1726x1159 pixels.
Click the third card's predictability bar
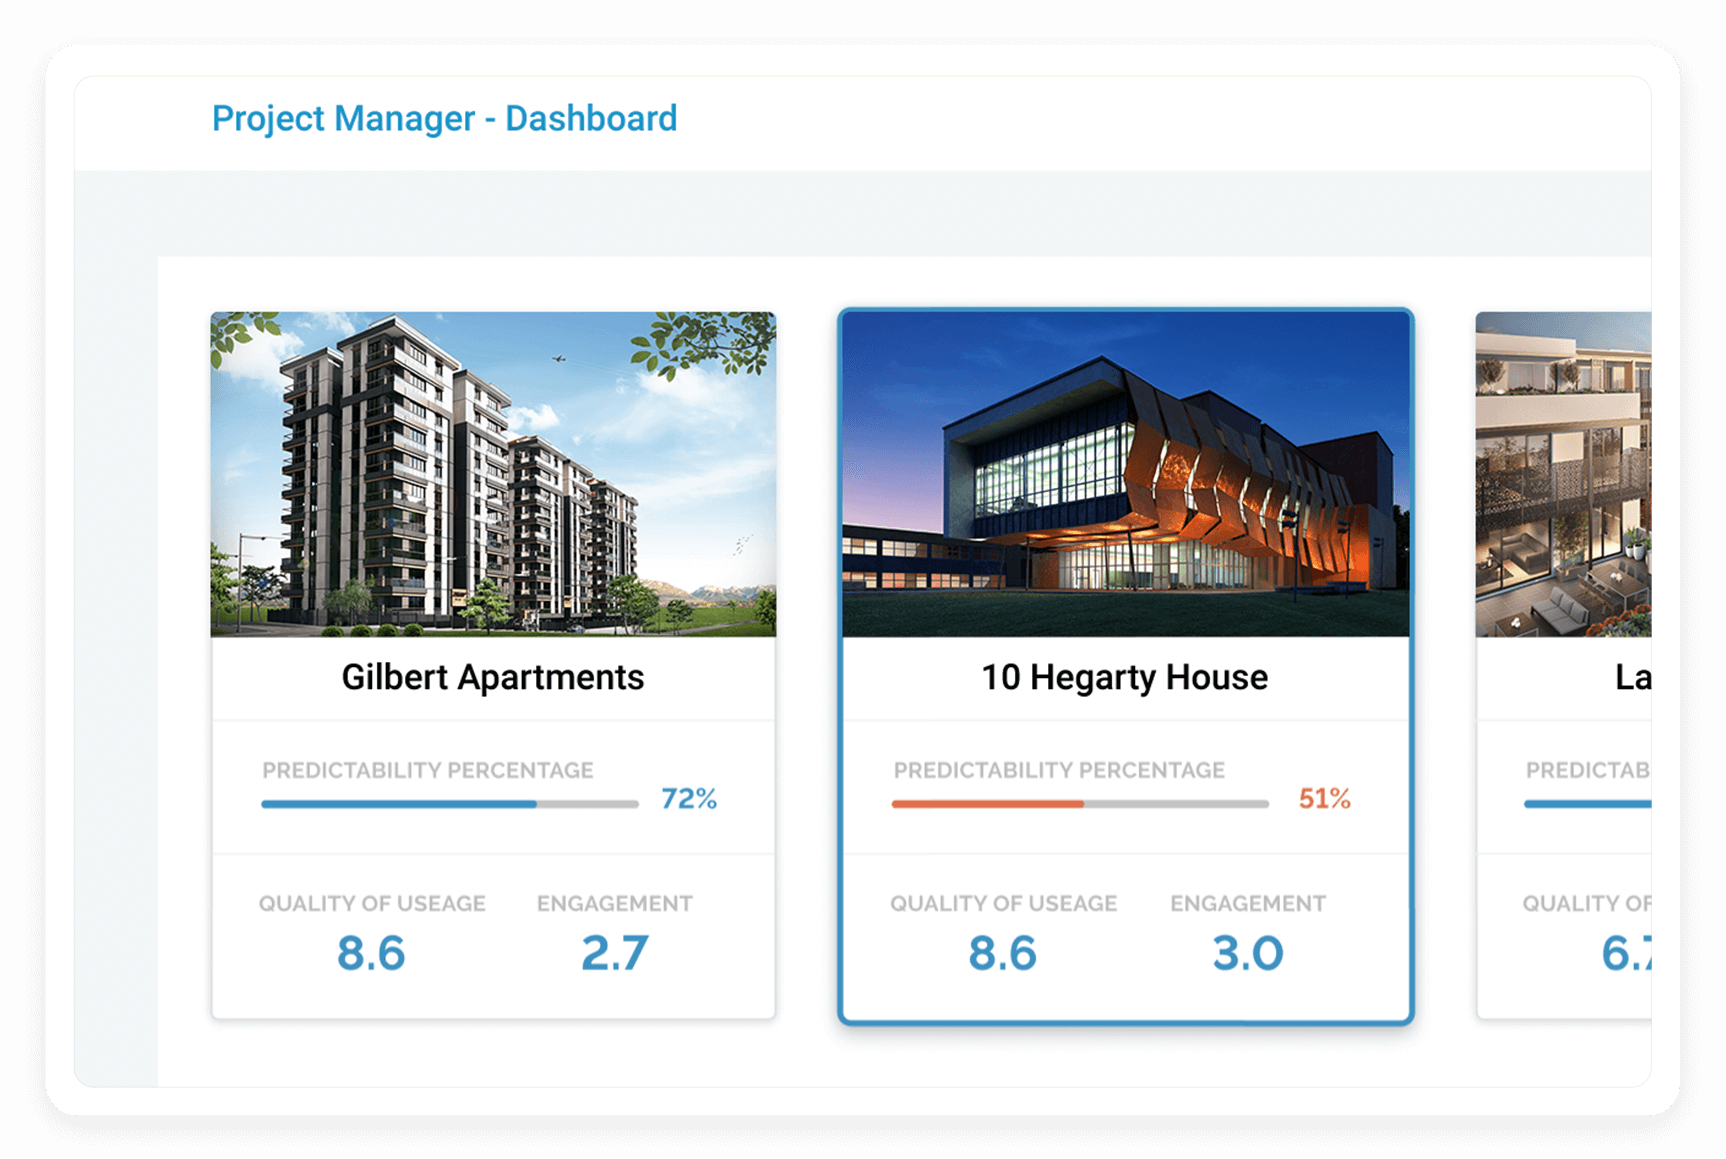(1587, 804)
